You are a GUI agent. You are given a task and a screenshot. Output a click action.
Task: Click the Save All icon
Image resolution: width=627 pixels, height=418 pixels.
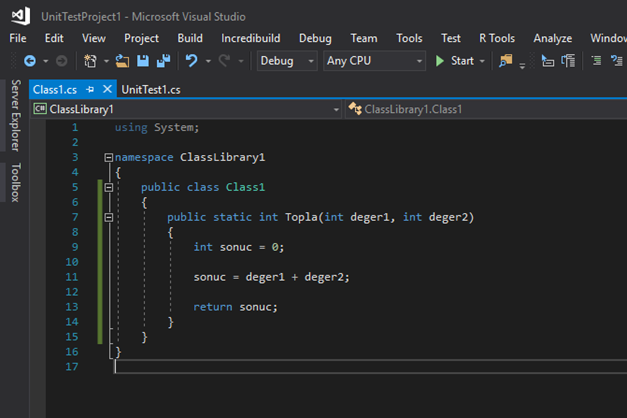(x=162, y=61)
